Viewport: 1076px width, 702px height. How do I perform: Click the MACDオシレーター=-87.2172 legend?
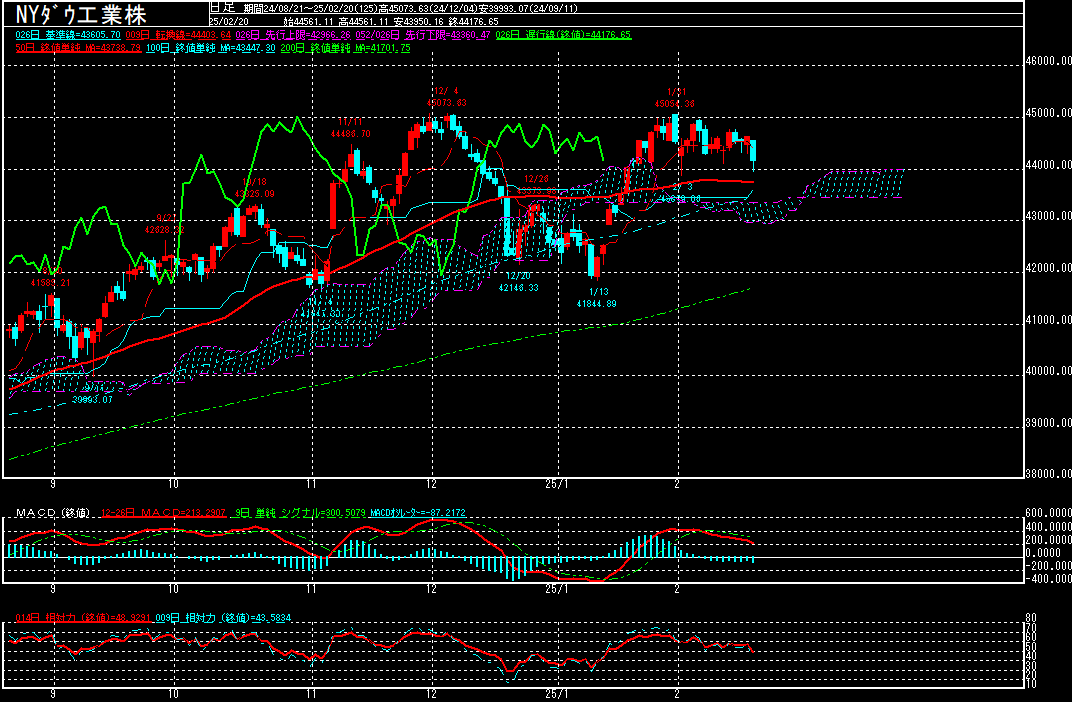(418, 513)
